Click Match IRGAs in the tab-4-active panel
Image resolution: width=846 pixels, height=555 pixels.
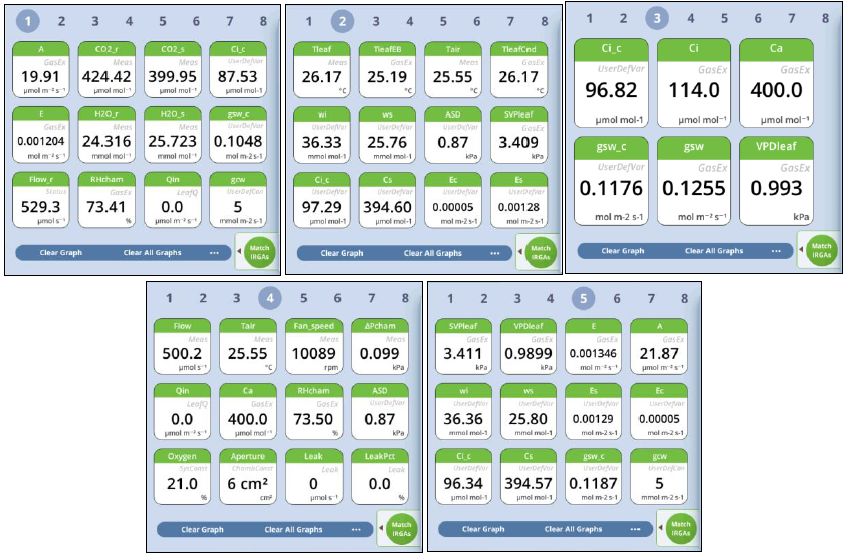click(401, 529)
